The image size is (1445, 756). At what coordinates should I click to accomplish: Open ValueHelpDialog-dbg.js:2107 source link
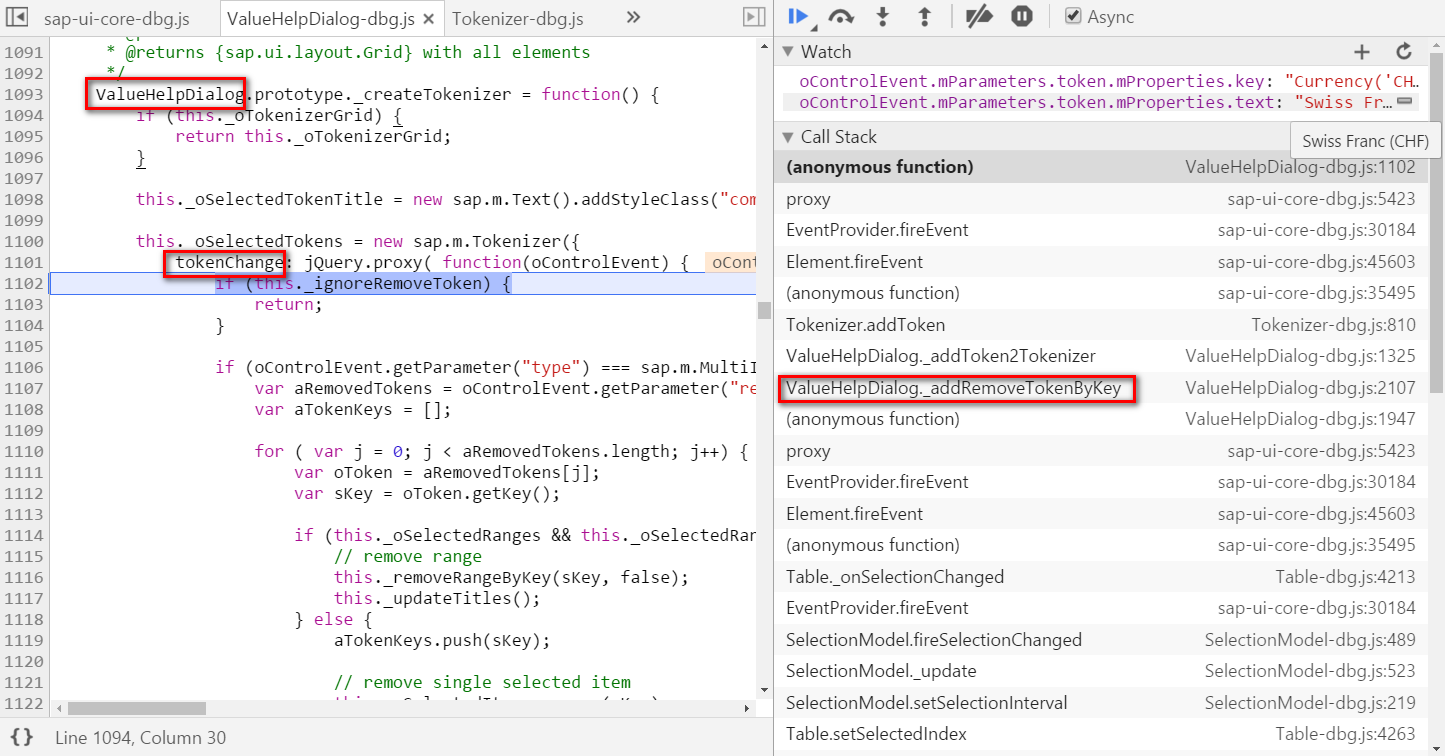click(1300, 388)
